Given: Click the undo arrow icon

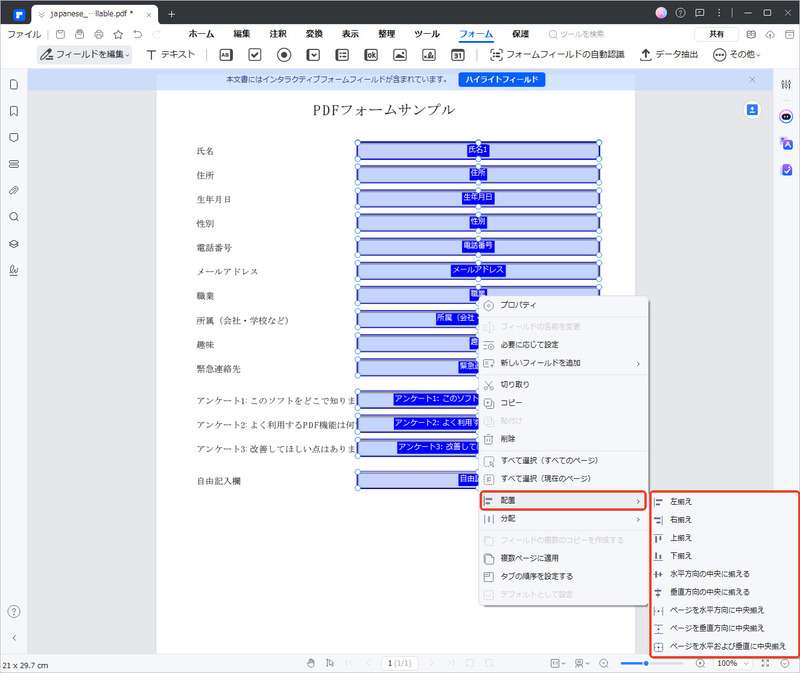Looking at the screenshot, I should pyautogui.click(x=138, y=34).
